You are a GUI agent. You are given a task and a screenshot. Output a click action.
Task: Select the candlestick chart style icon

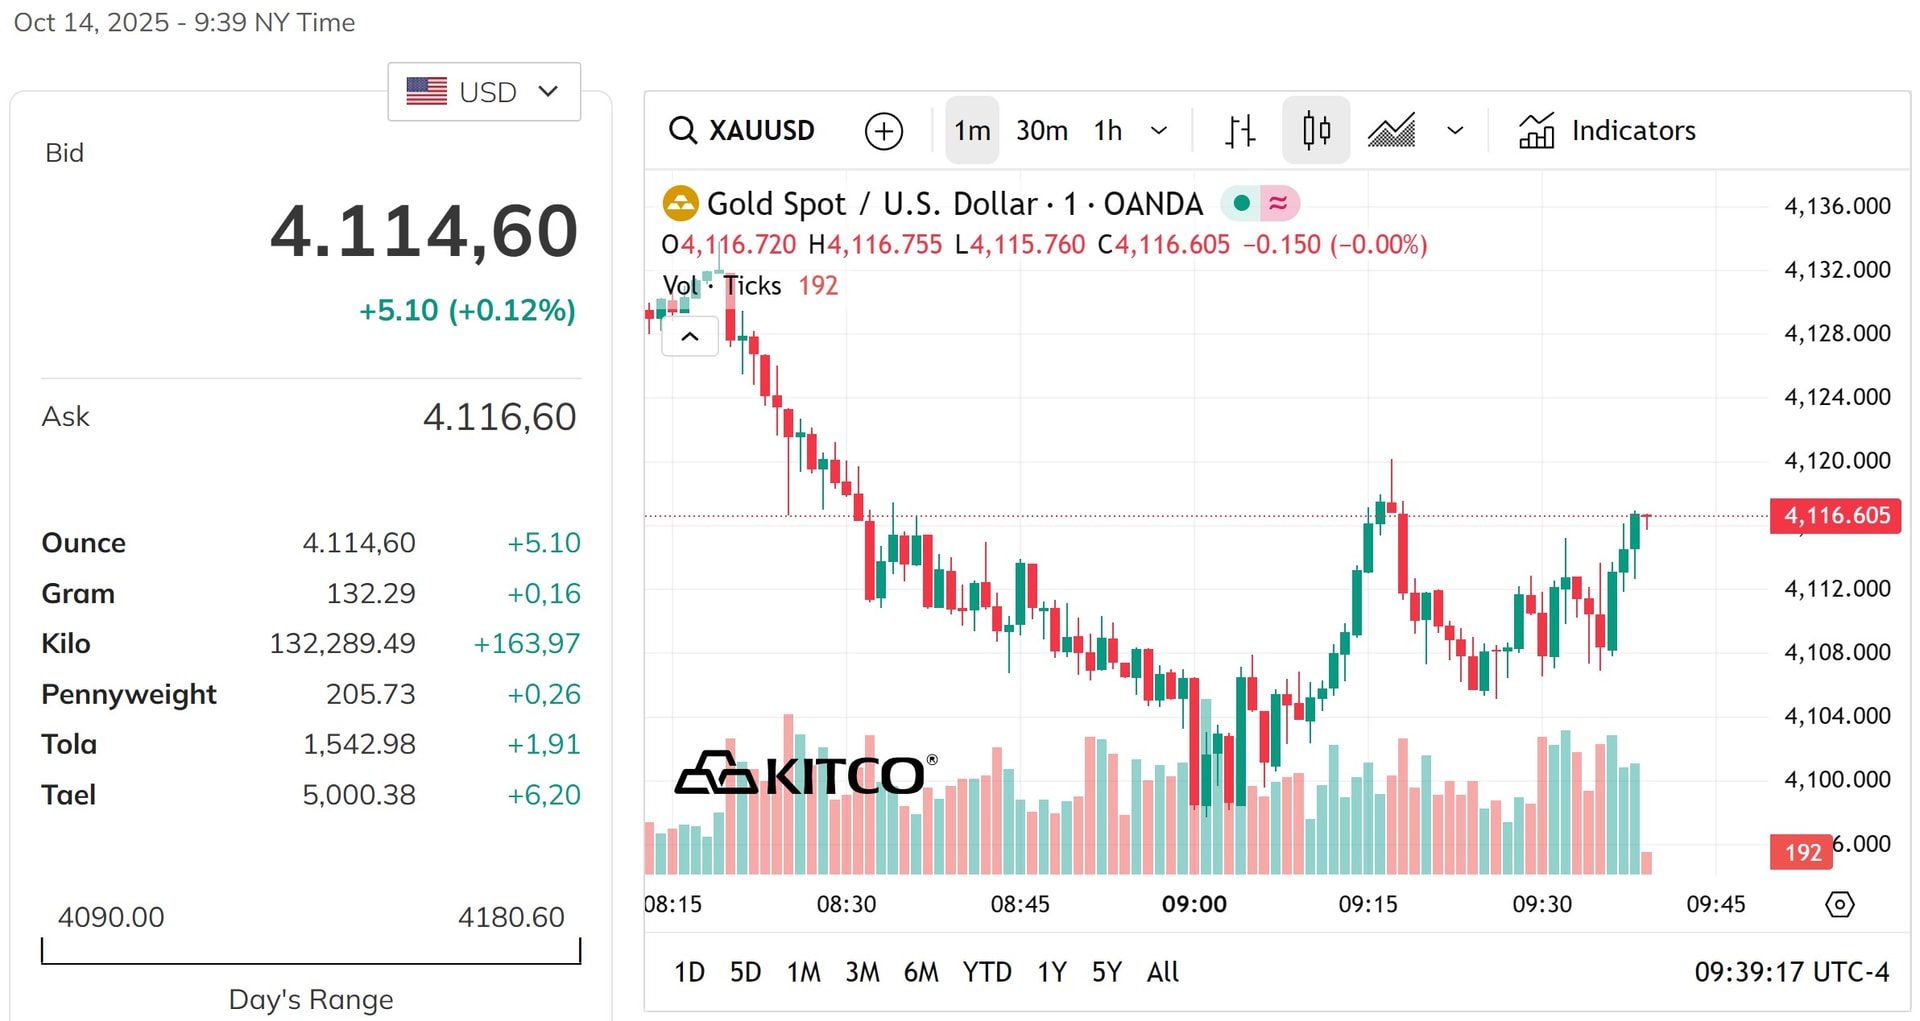pyautogui.click(x=1316, y=130)
